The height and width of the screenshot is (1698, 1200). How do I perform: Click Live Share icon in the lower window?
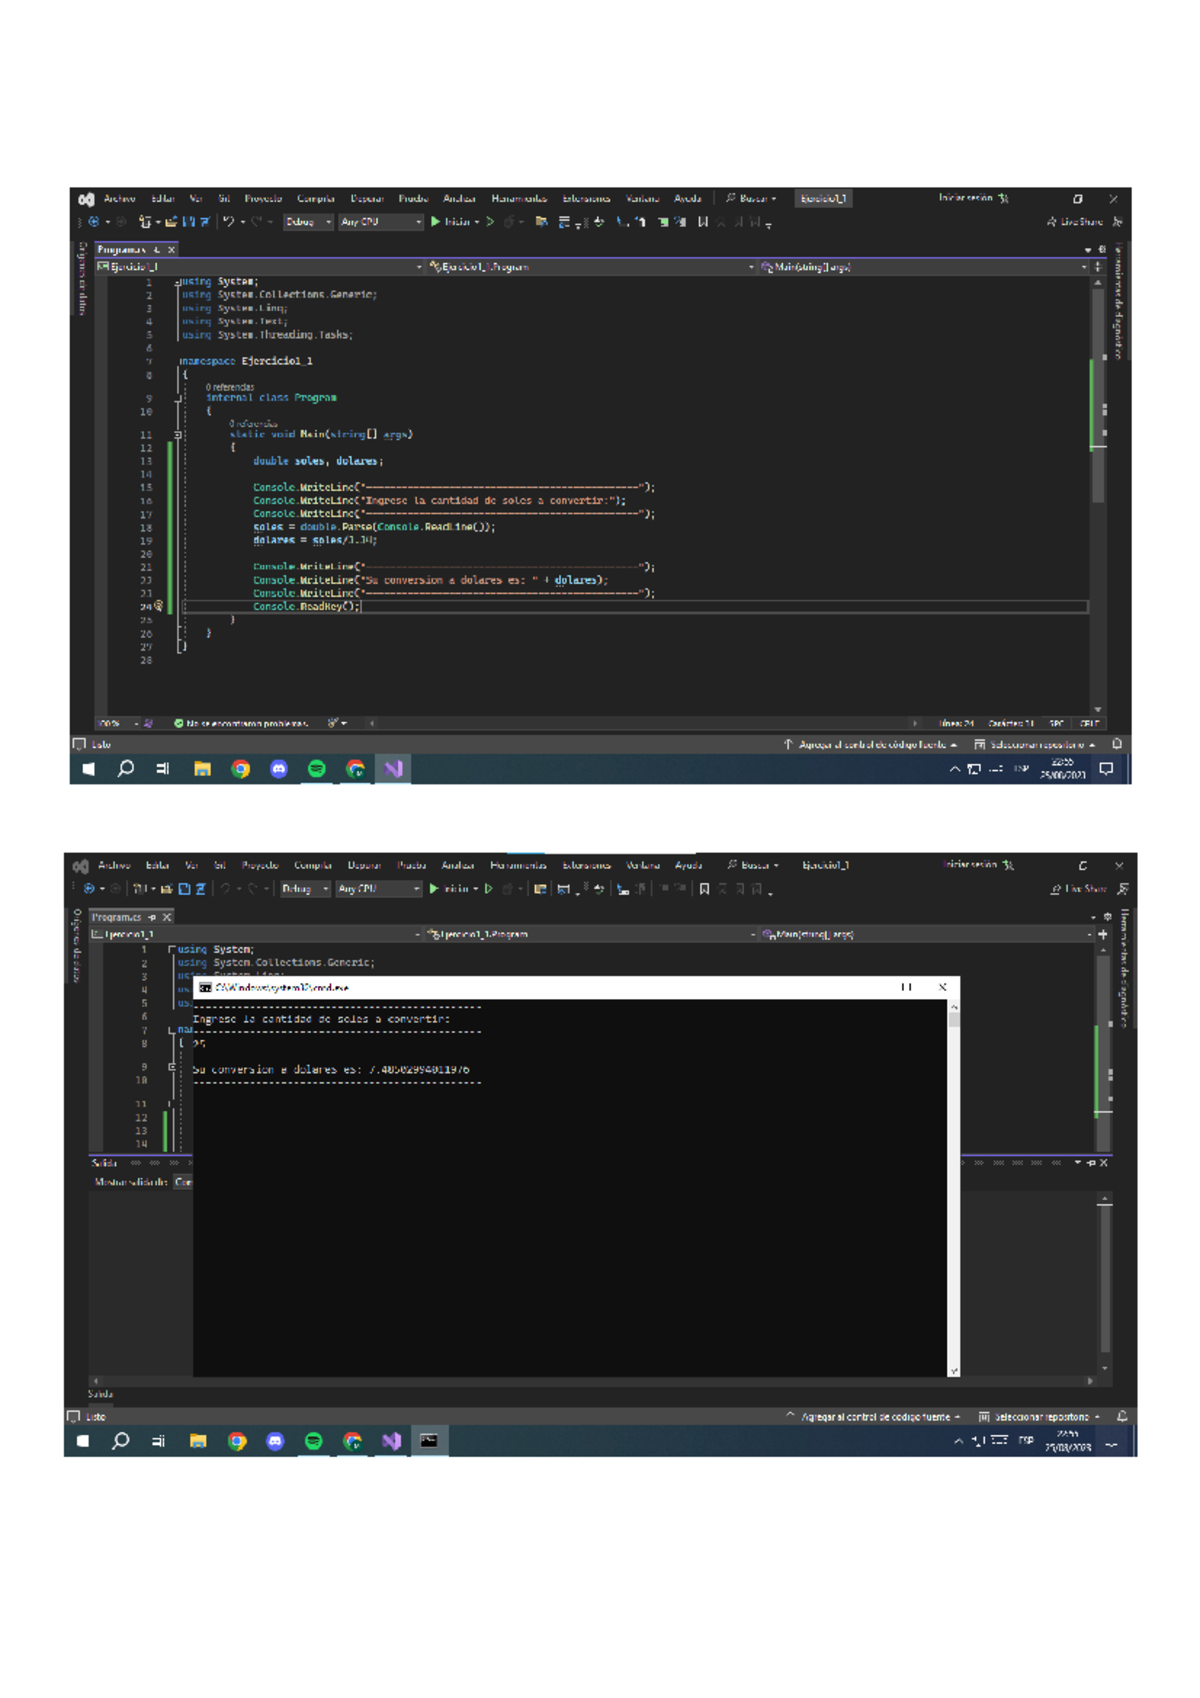[1056, 889]
